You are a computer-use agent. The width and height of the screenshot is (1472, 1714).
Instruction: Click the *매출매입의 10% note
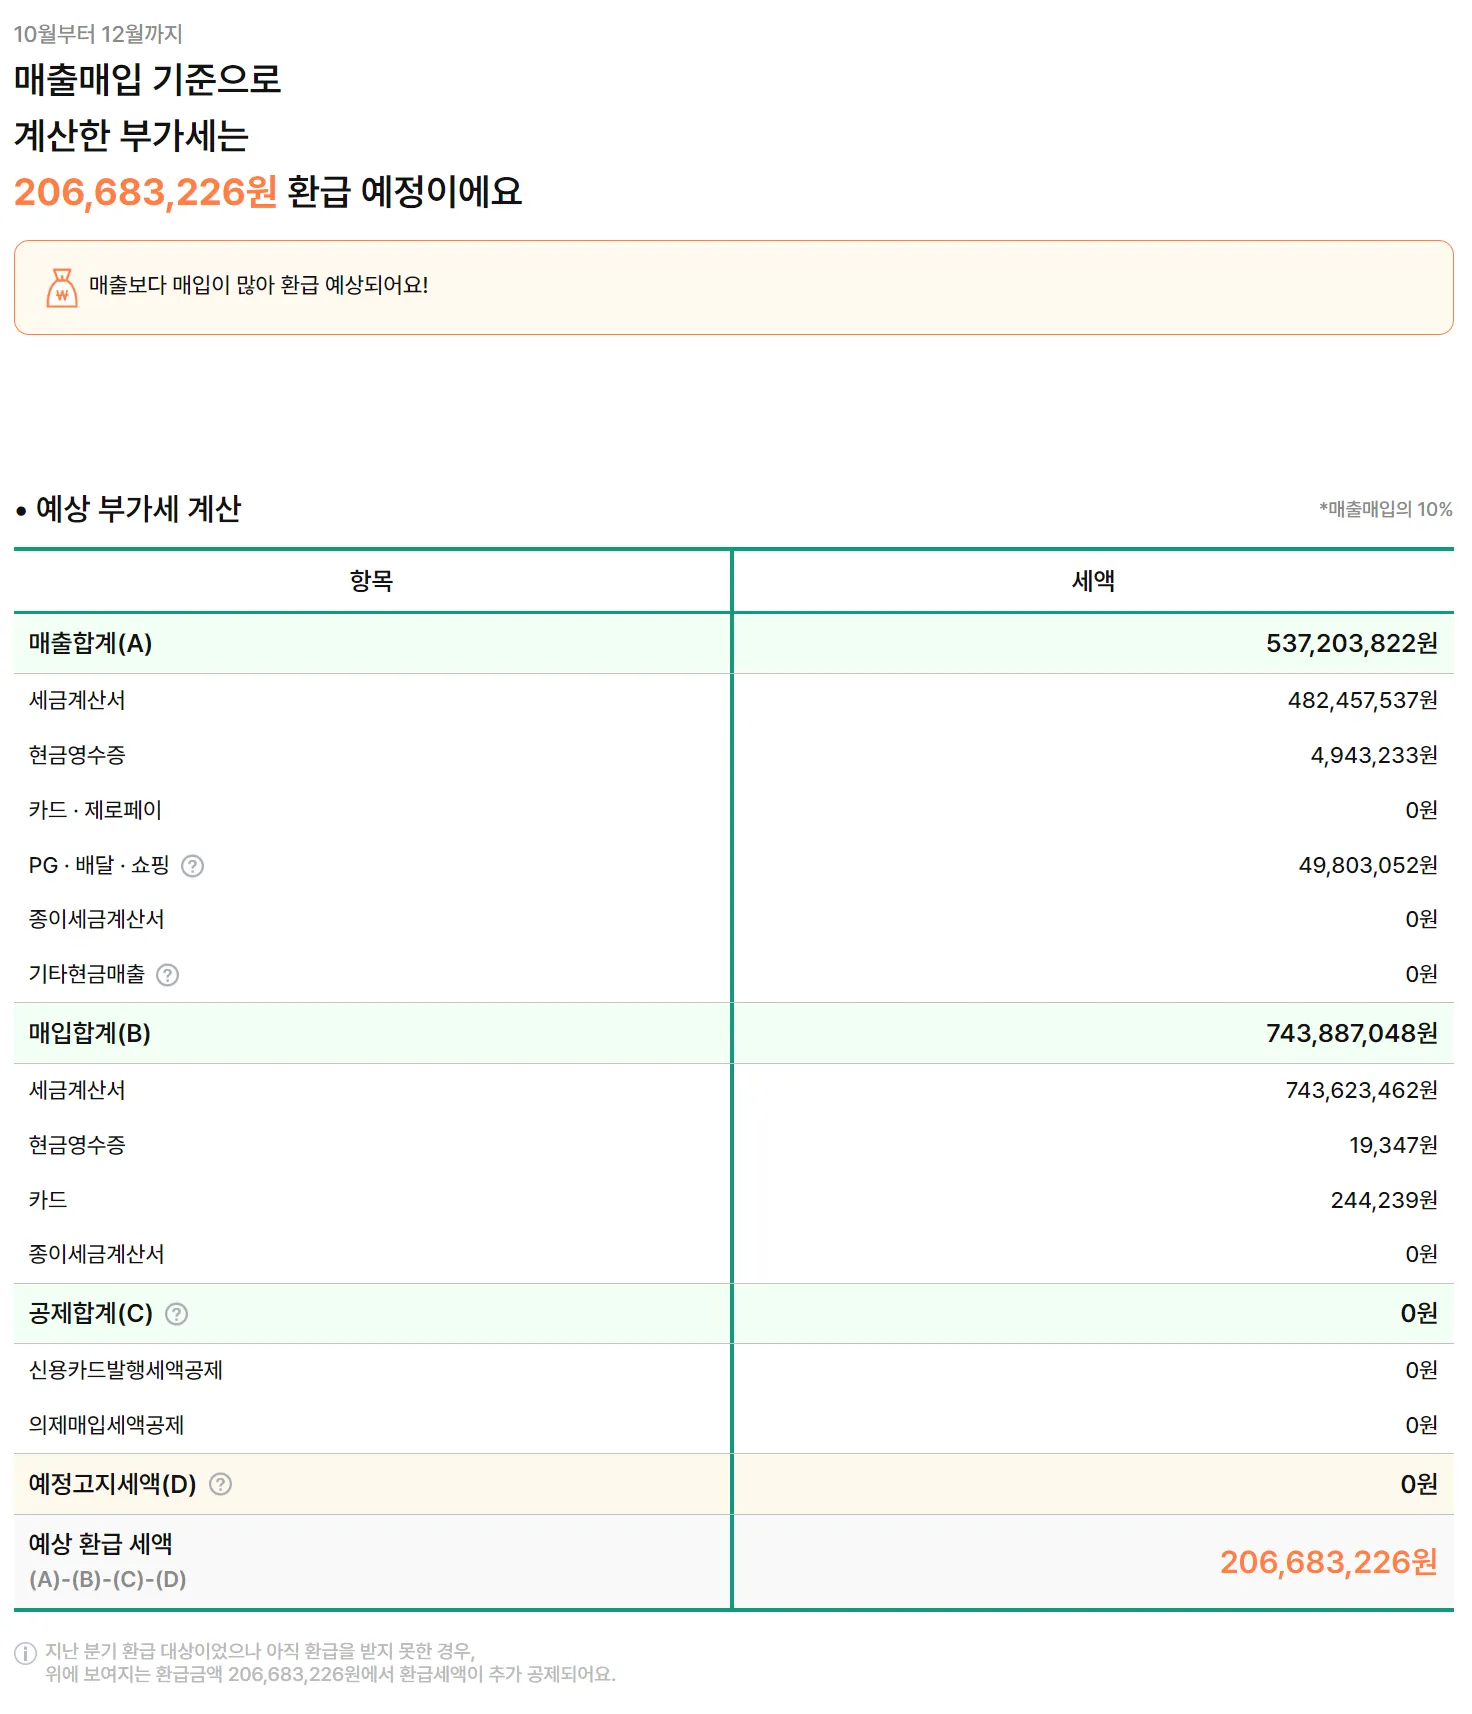point(1385,509)
